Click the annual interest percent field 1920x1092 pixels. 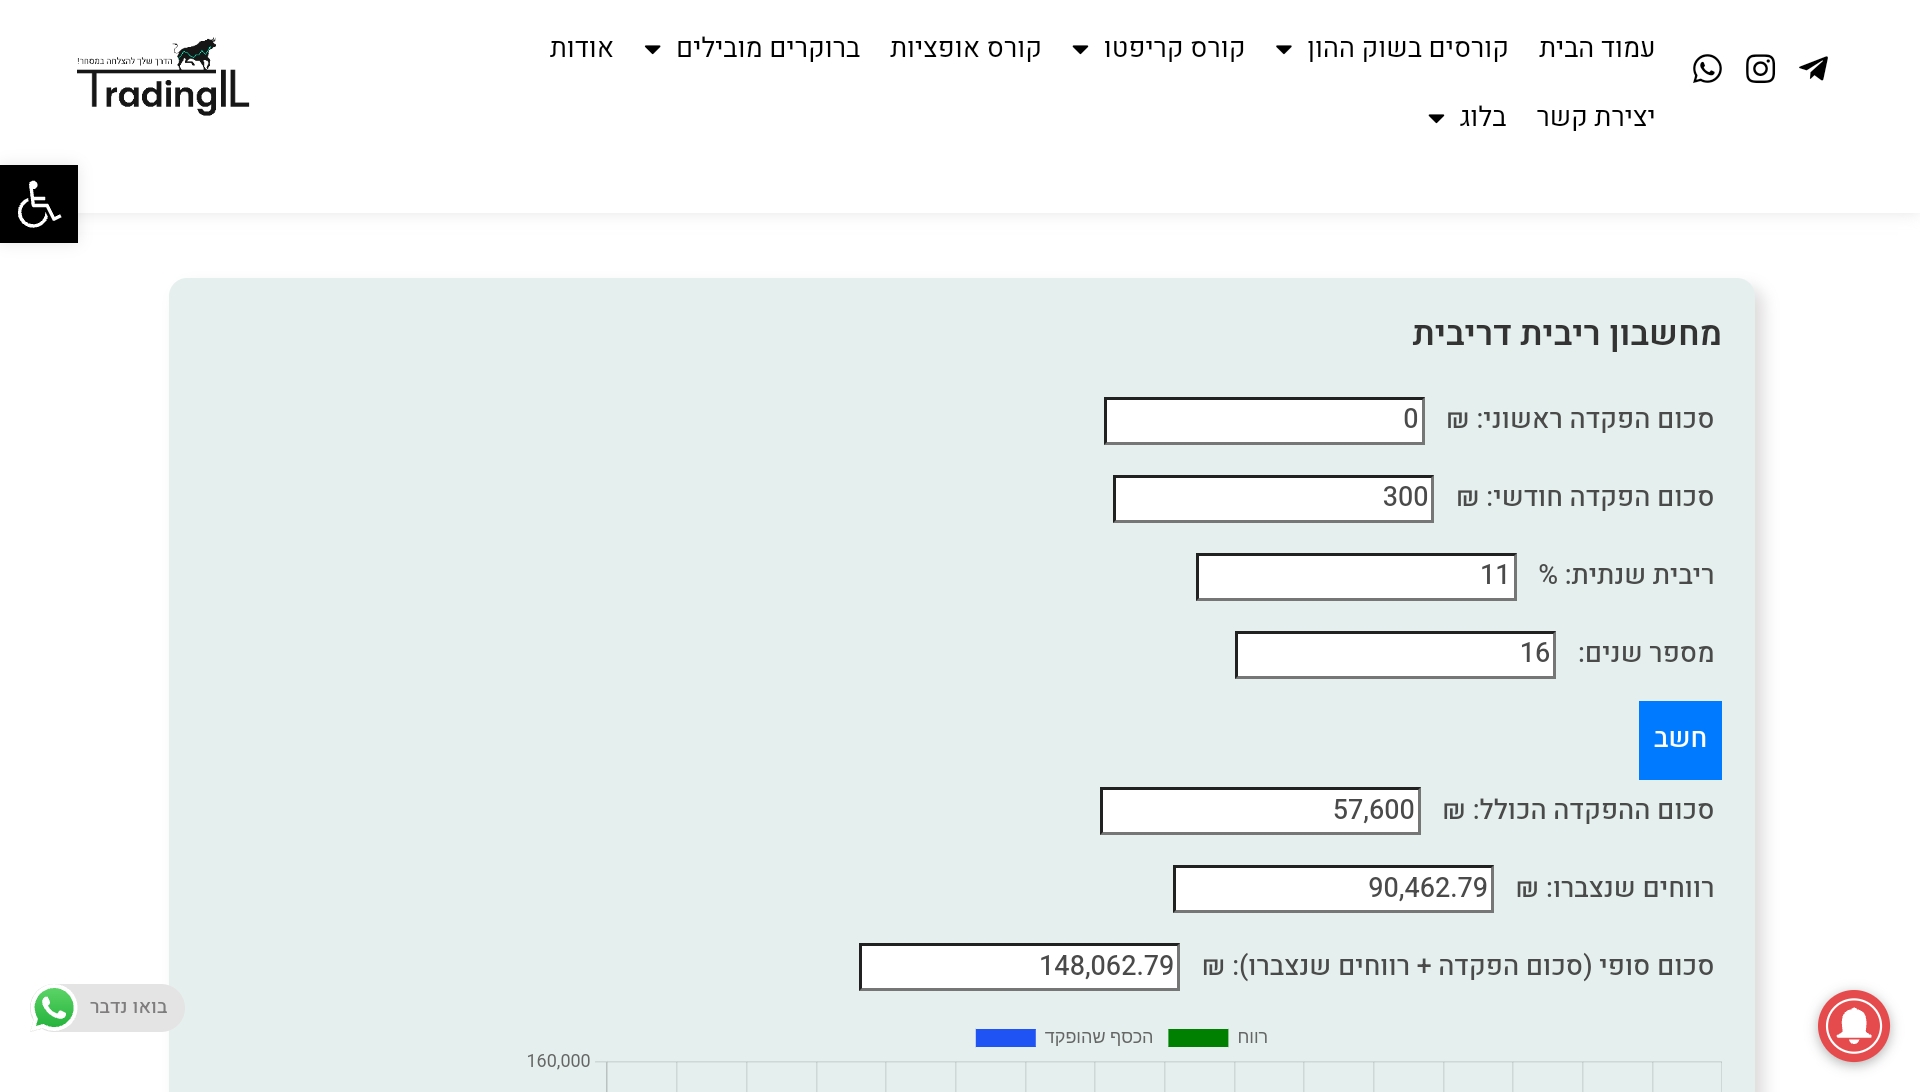[1355, 576]
